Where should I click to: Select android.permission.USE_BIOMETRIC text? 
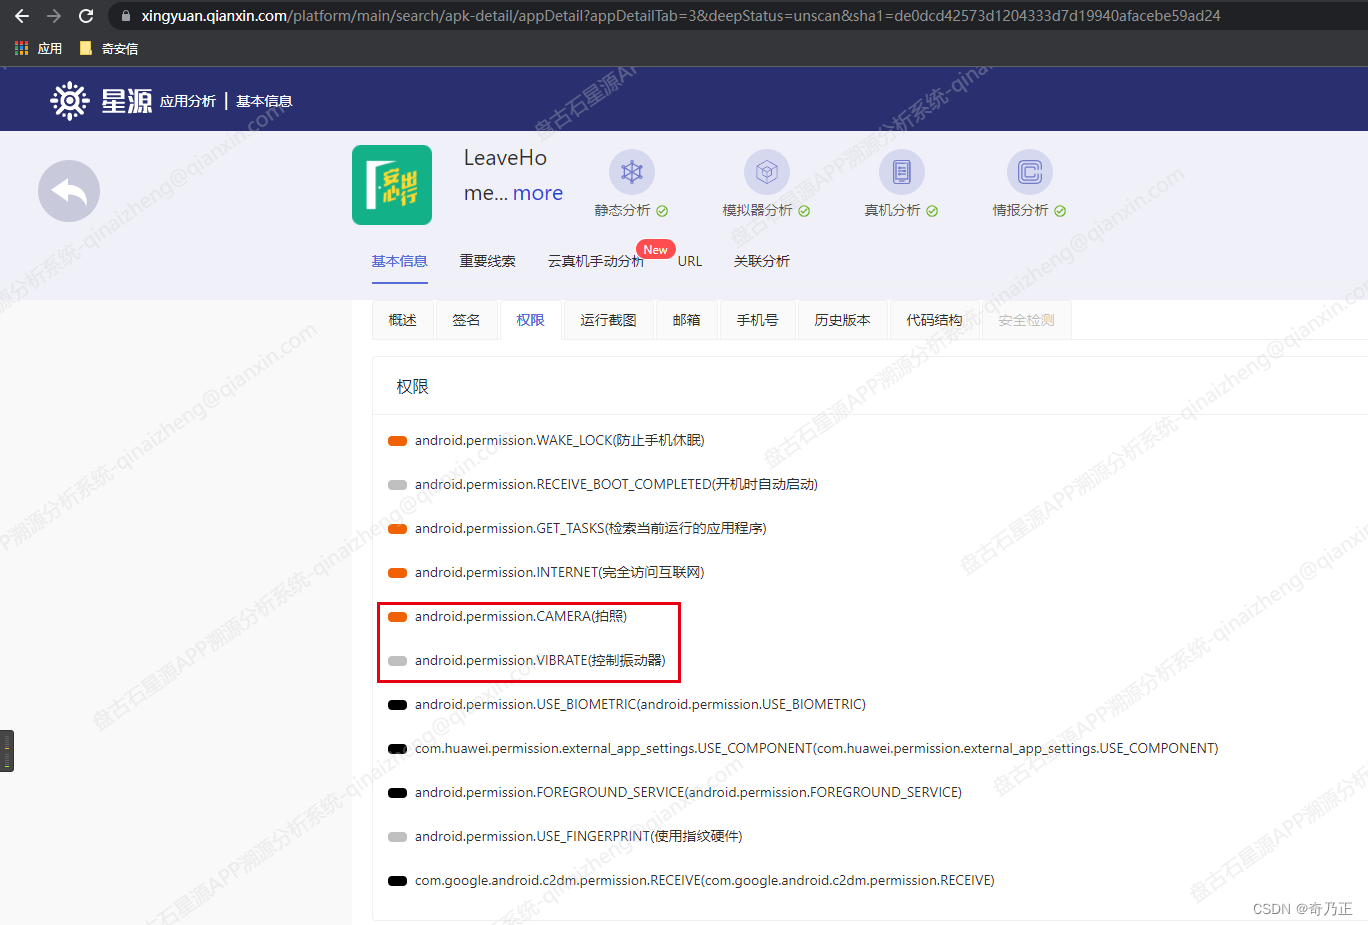[x=640, y=704]
